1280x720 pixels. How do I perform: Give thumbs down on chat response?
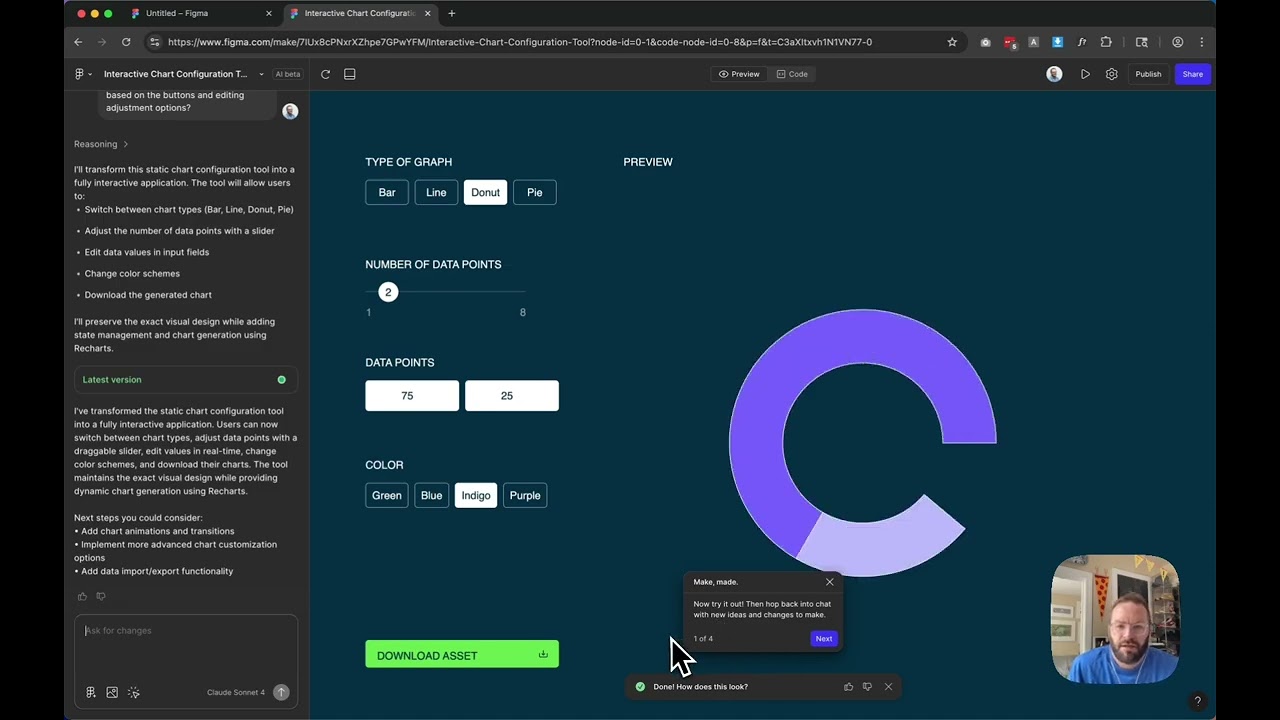tap(100, 597)
